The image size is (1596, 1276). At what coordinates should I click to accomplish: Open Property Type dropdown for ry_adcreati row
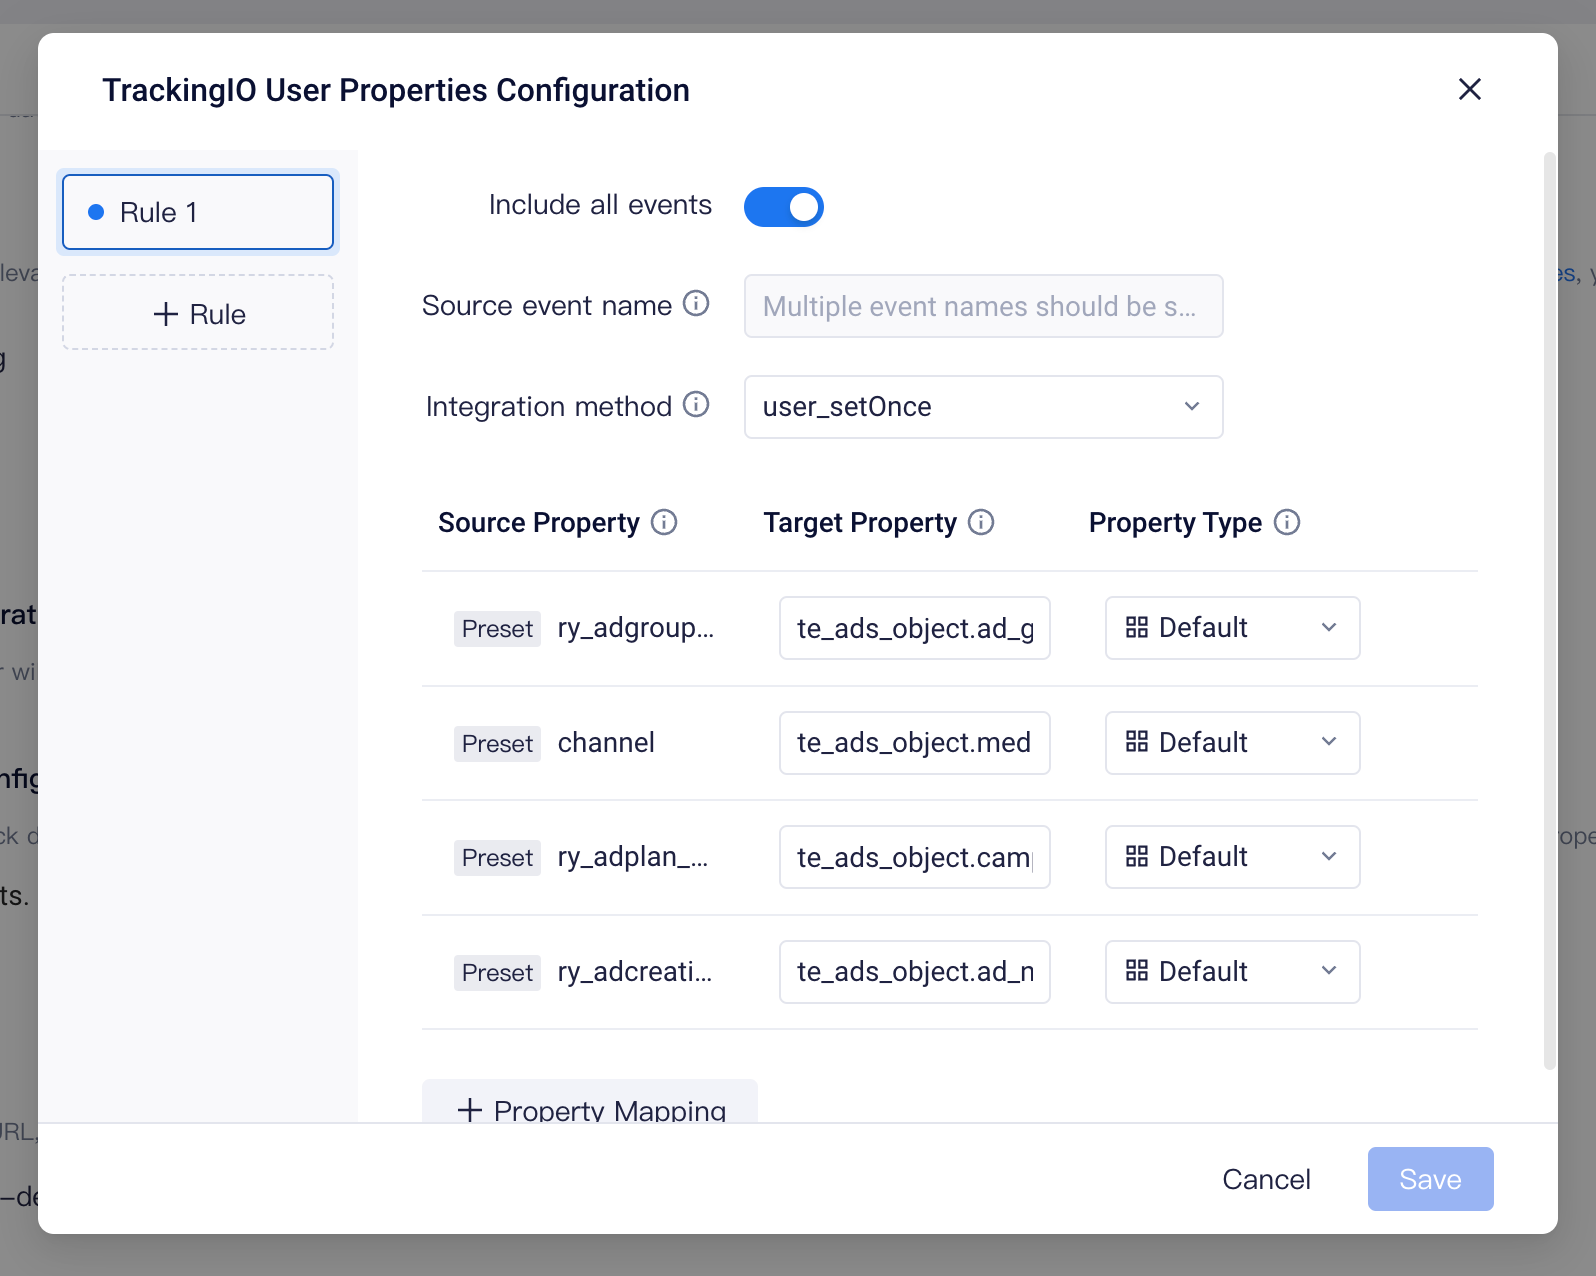pyautogui.click(x=1232, y=972)
